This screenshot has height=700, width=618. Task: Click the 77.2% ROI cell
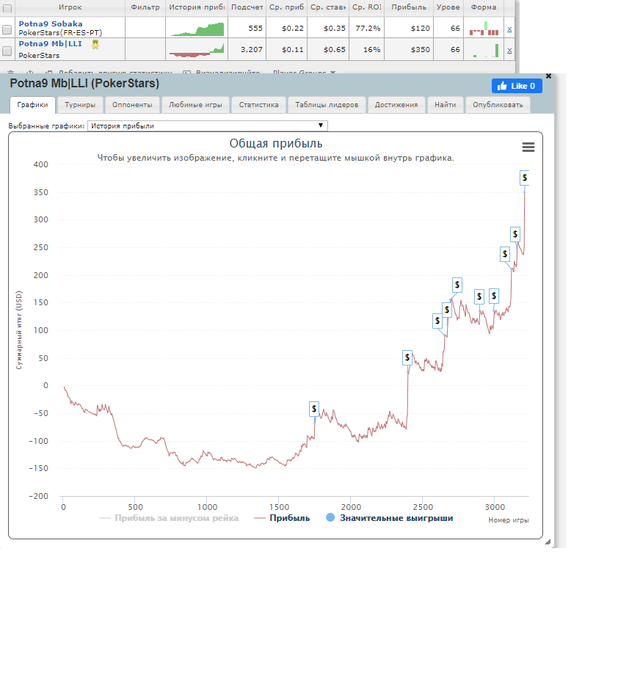[x=368, y=28]
